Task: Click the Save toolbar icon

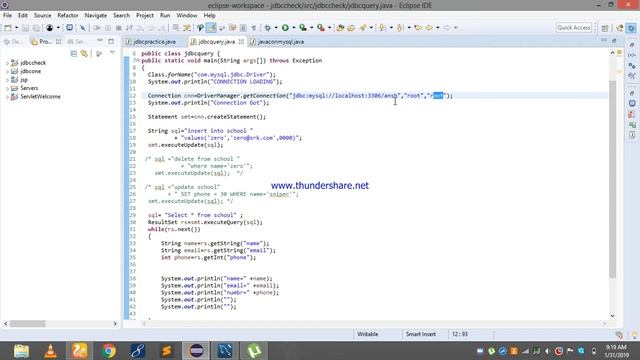Action: pyautogui.click(x=25, y=28)
